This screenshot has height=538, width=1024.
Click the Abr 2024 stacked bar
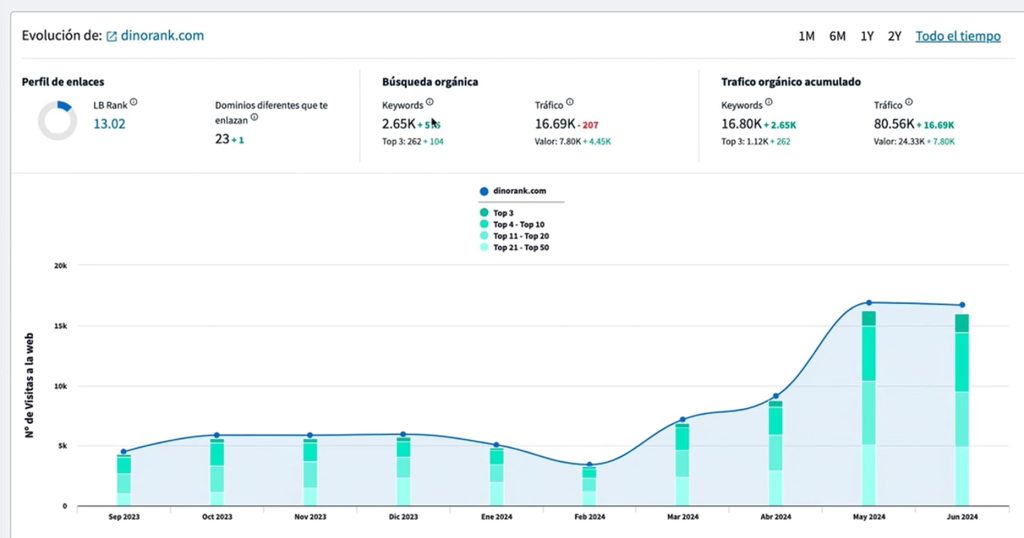pos(775,453)
